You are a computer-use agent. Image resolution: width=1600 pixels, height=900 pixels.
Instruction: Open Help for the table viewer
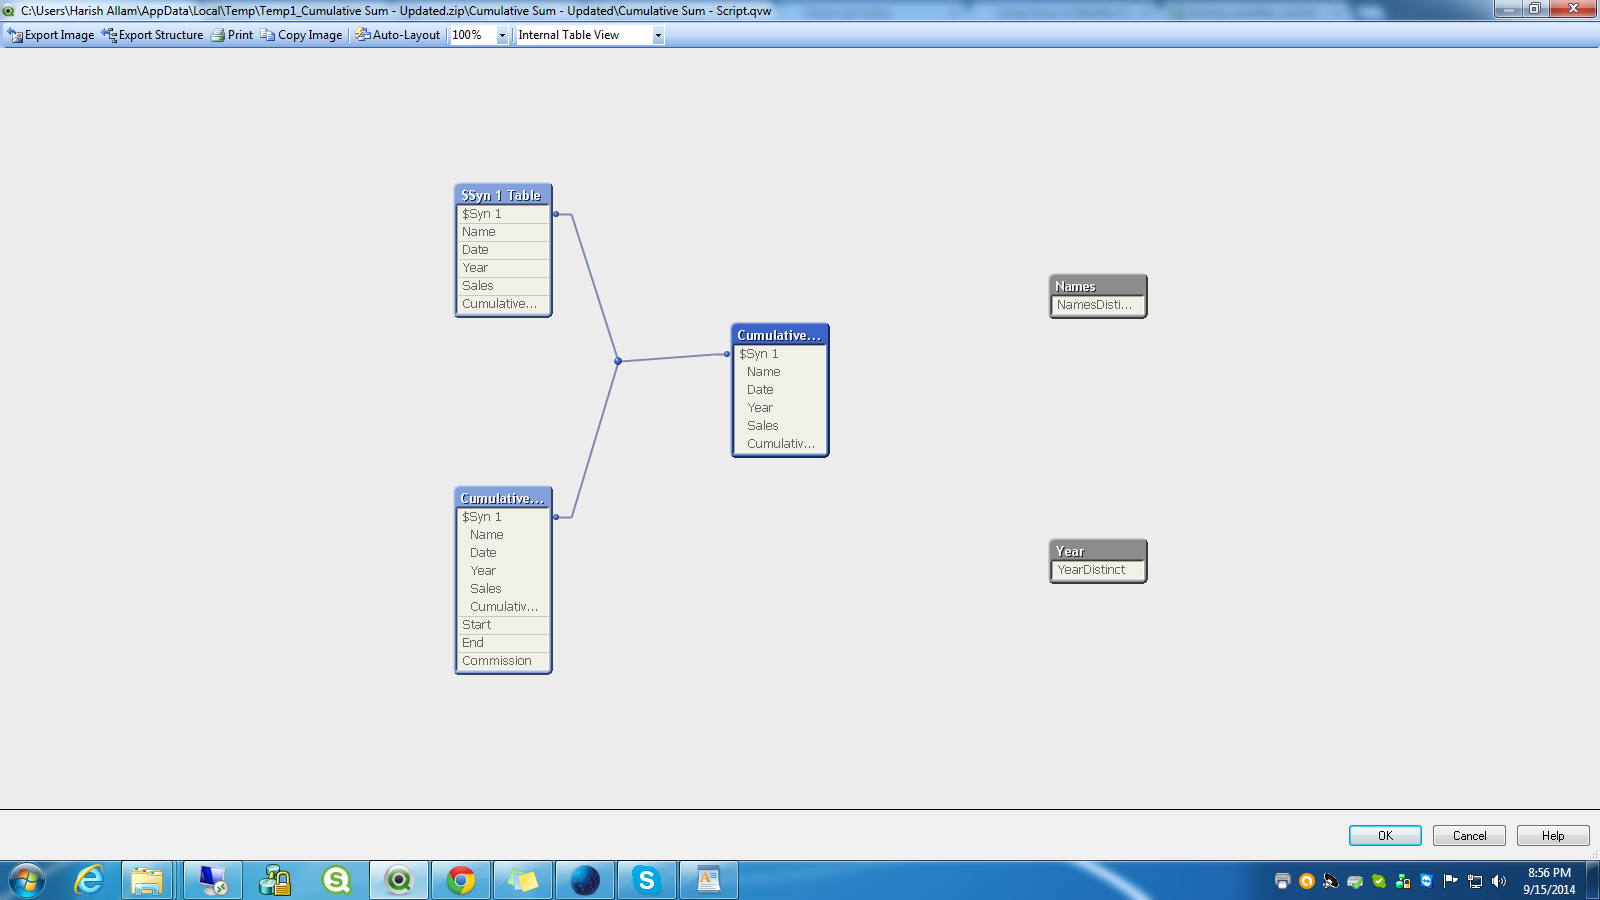1553,836
